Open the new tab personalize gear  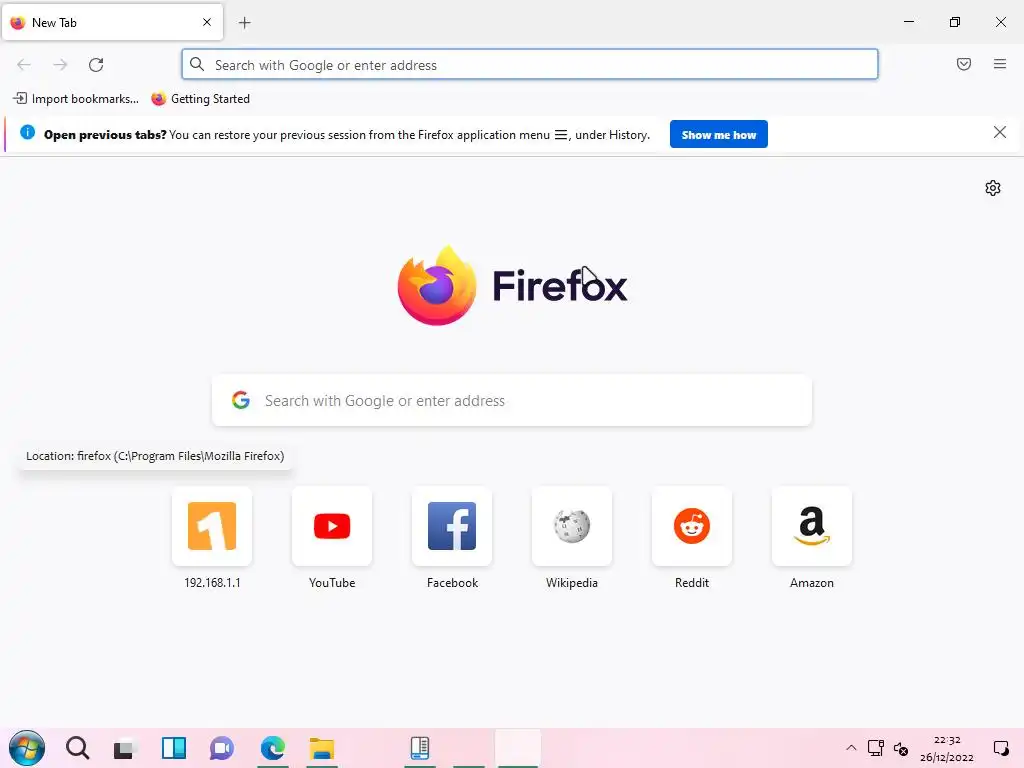pyautogui.click(x=993, y=188)
